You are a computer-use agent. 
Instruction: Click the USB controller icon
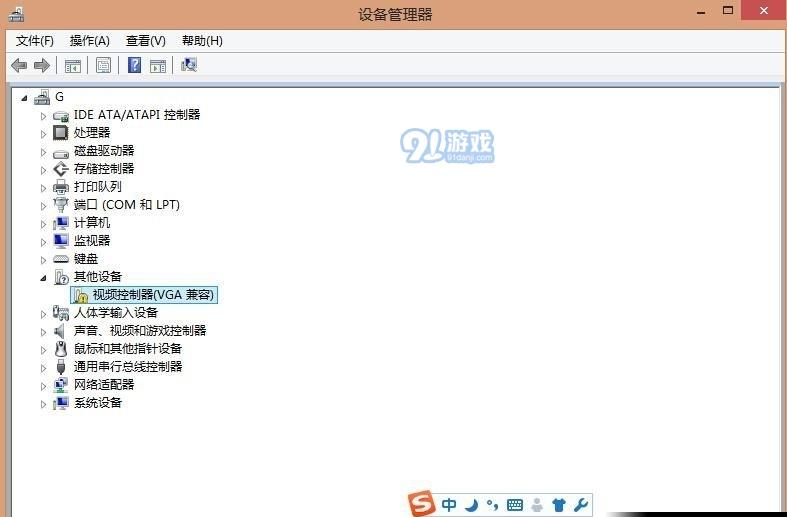(61, 367)
